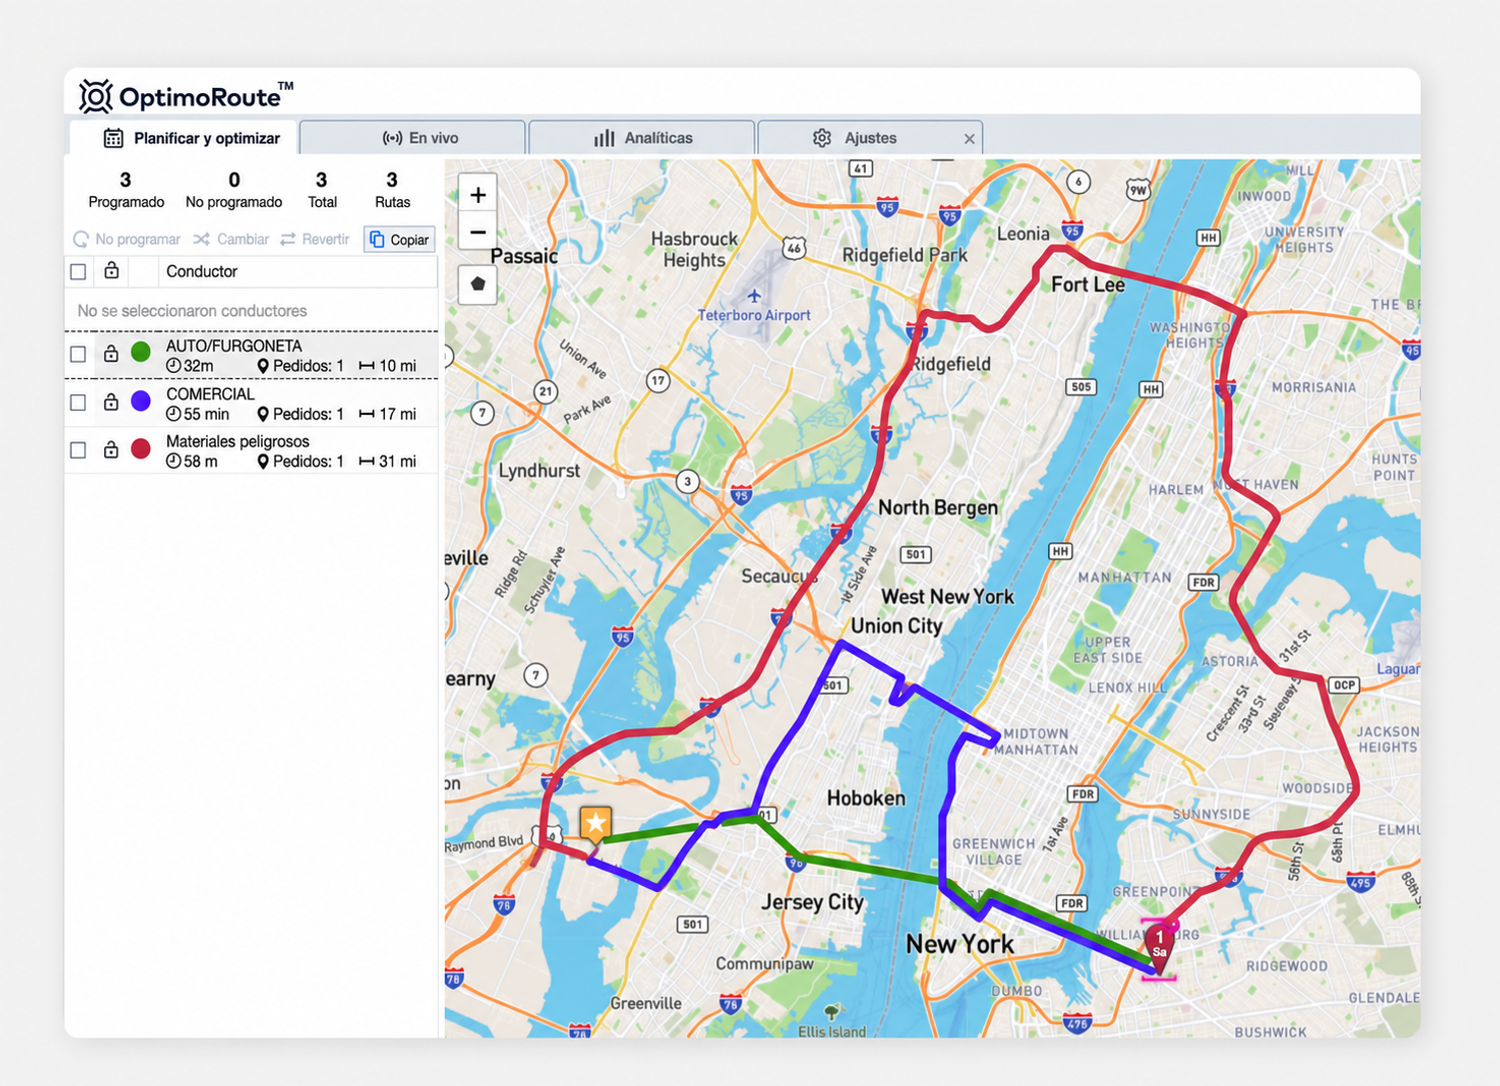Click the red Materiales peligrosos color dot

(141, 448)
